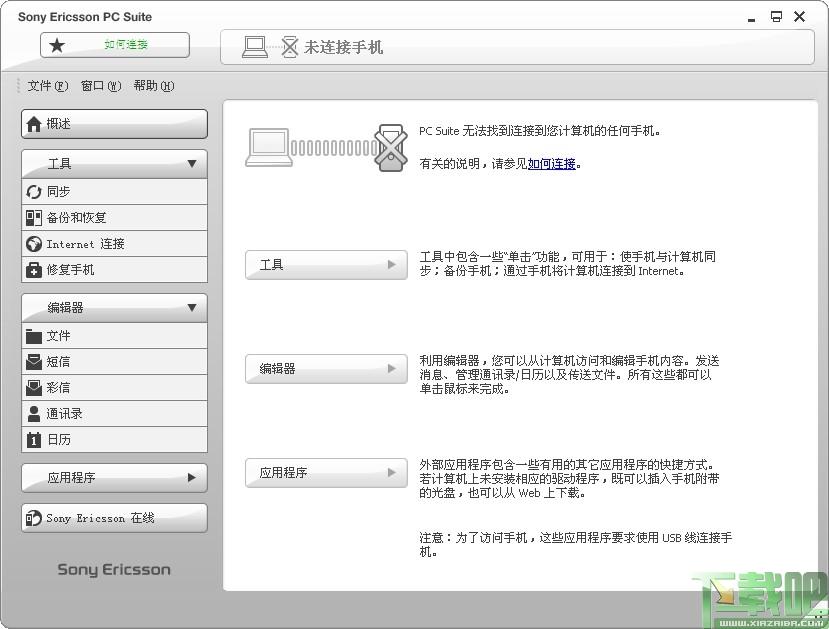The image size is (829, 629).
Task: Click the 未连接手机 status text
Action: click(x=343, y=48)
